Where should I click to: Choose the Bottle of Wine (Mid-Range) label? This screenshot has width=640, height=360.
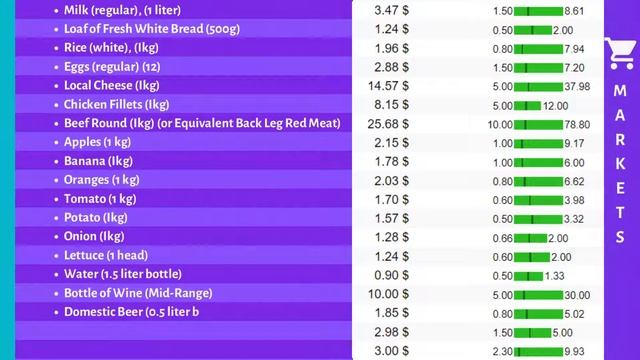click(x=138, y=293)
